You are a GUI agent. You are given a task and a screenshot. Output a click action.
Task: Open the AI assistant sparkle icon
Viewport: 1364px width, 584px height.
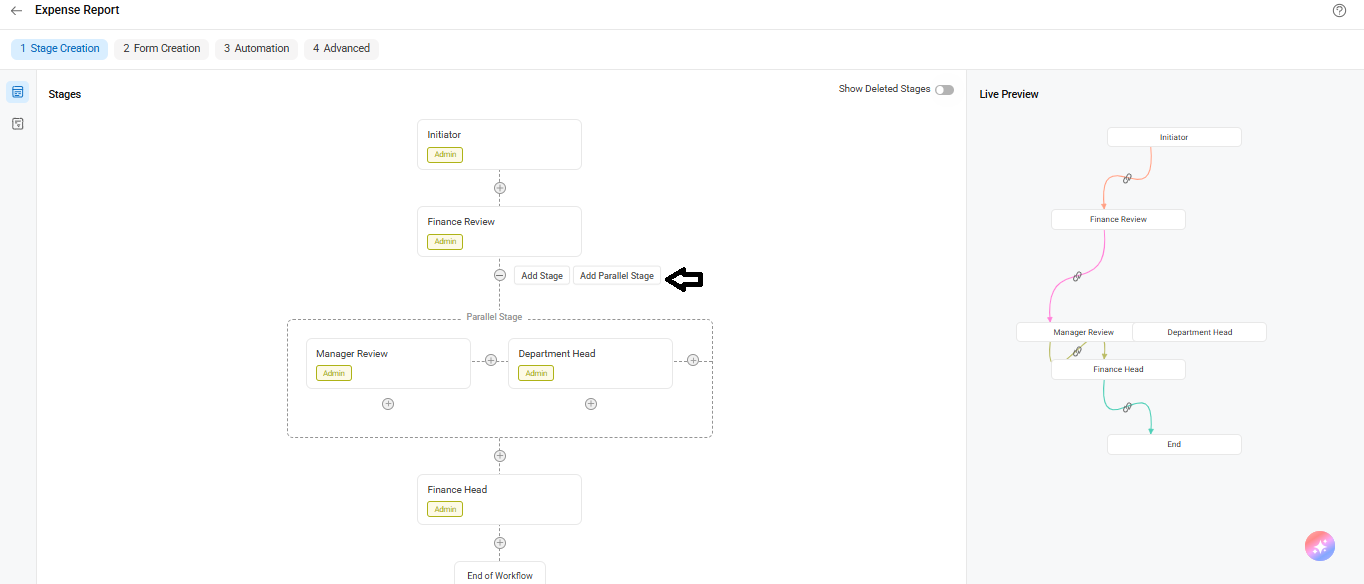(1320, 546)
